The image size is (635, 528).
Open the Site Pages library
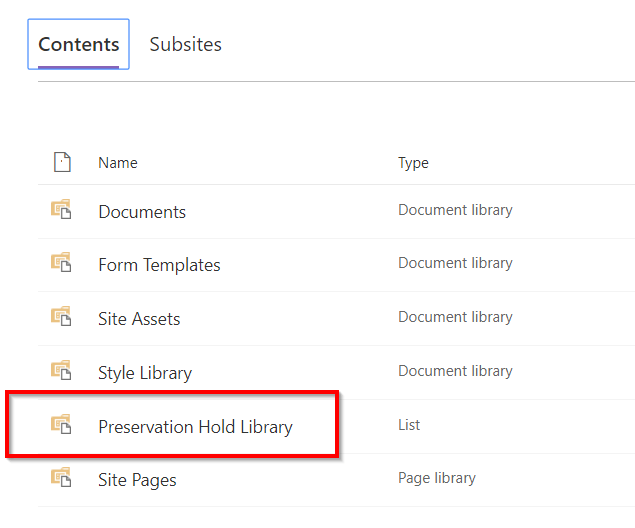pyautogui.click(x=137, y=480)
